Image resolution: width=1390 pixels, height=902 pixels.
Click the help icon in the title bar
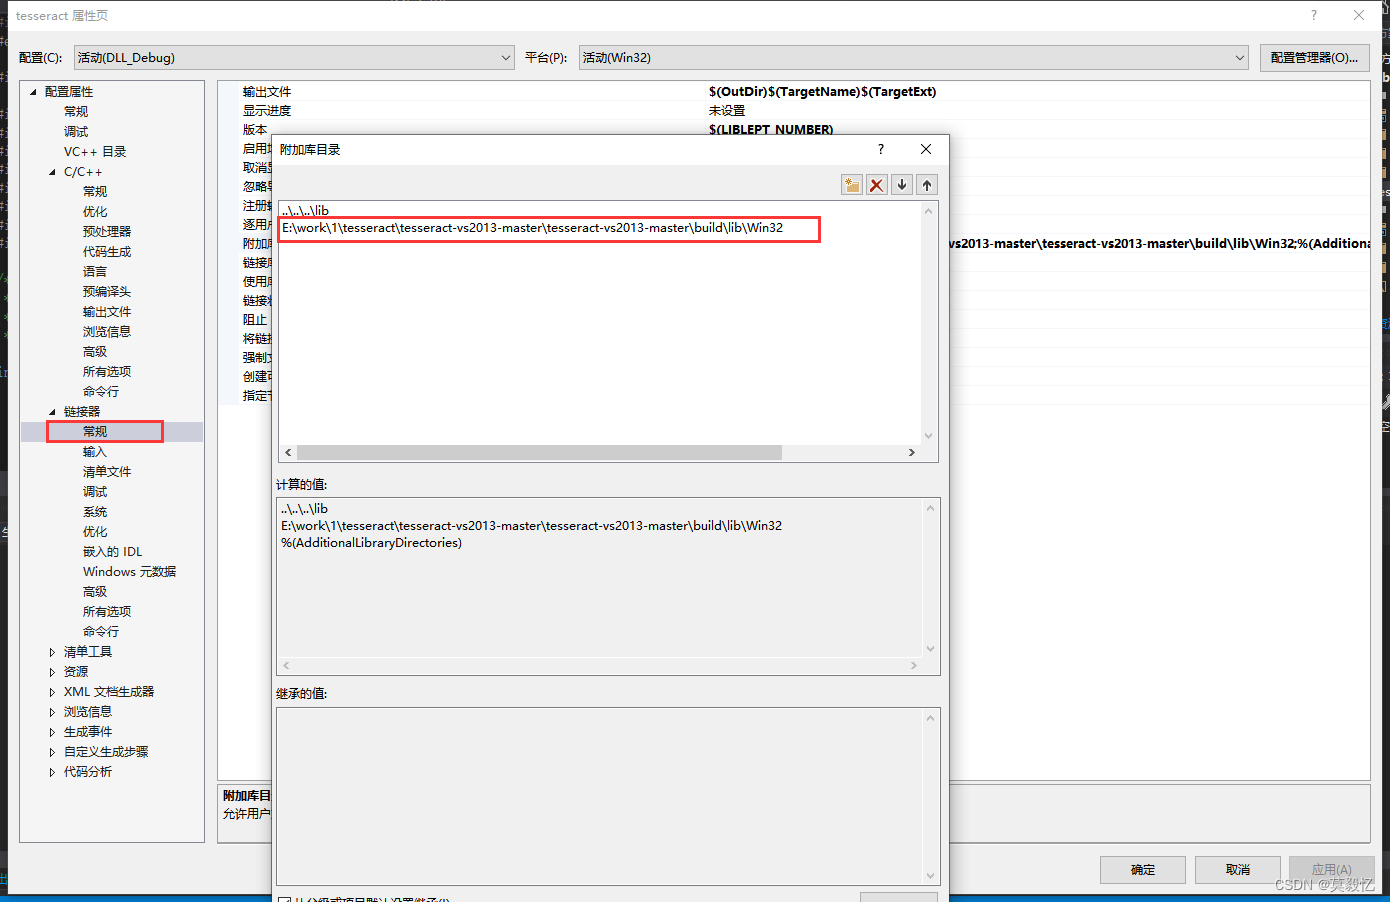pyautogui.click(x=1313, y=14)
